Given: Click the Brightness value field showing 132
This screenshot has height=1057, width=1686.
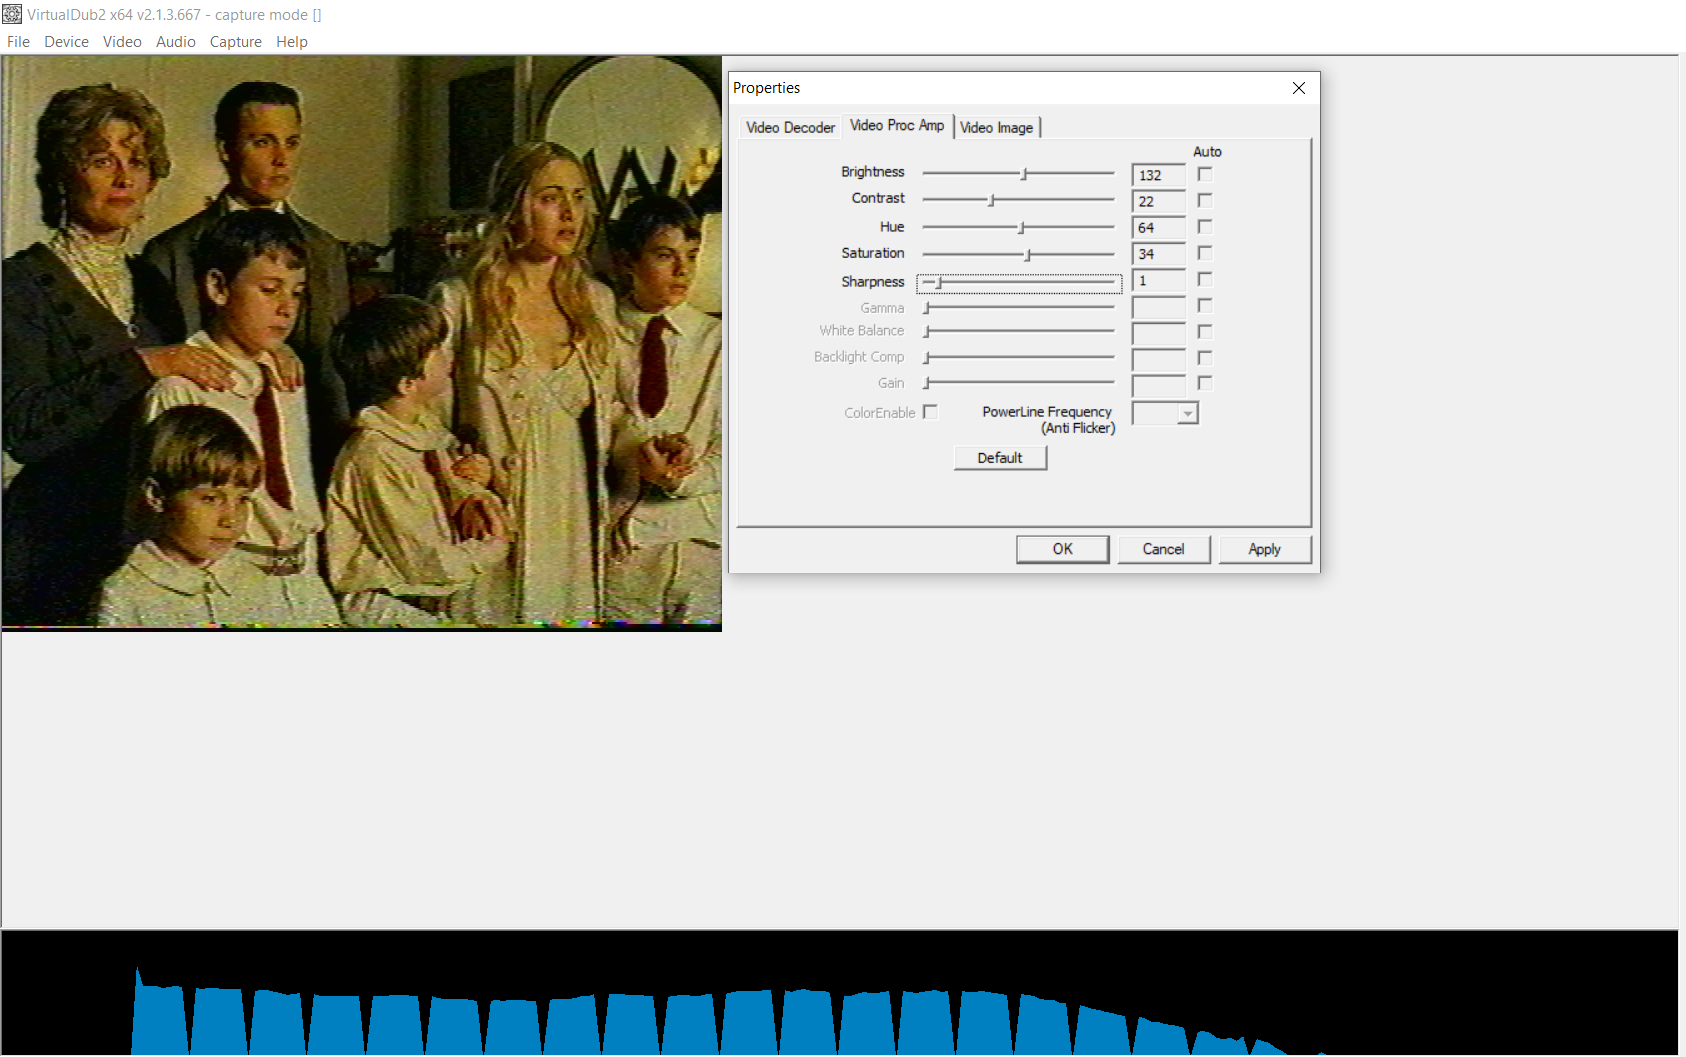Looking at the screenshot, I should 1159,175.
